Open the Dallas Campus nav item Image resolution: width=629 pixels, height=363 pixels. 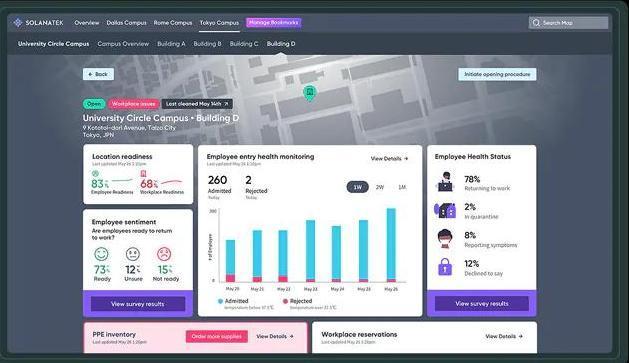[126, 23]
